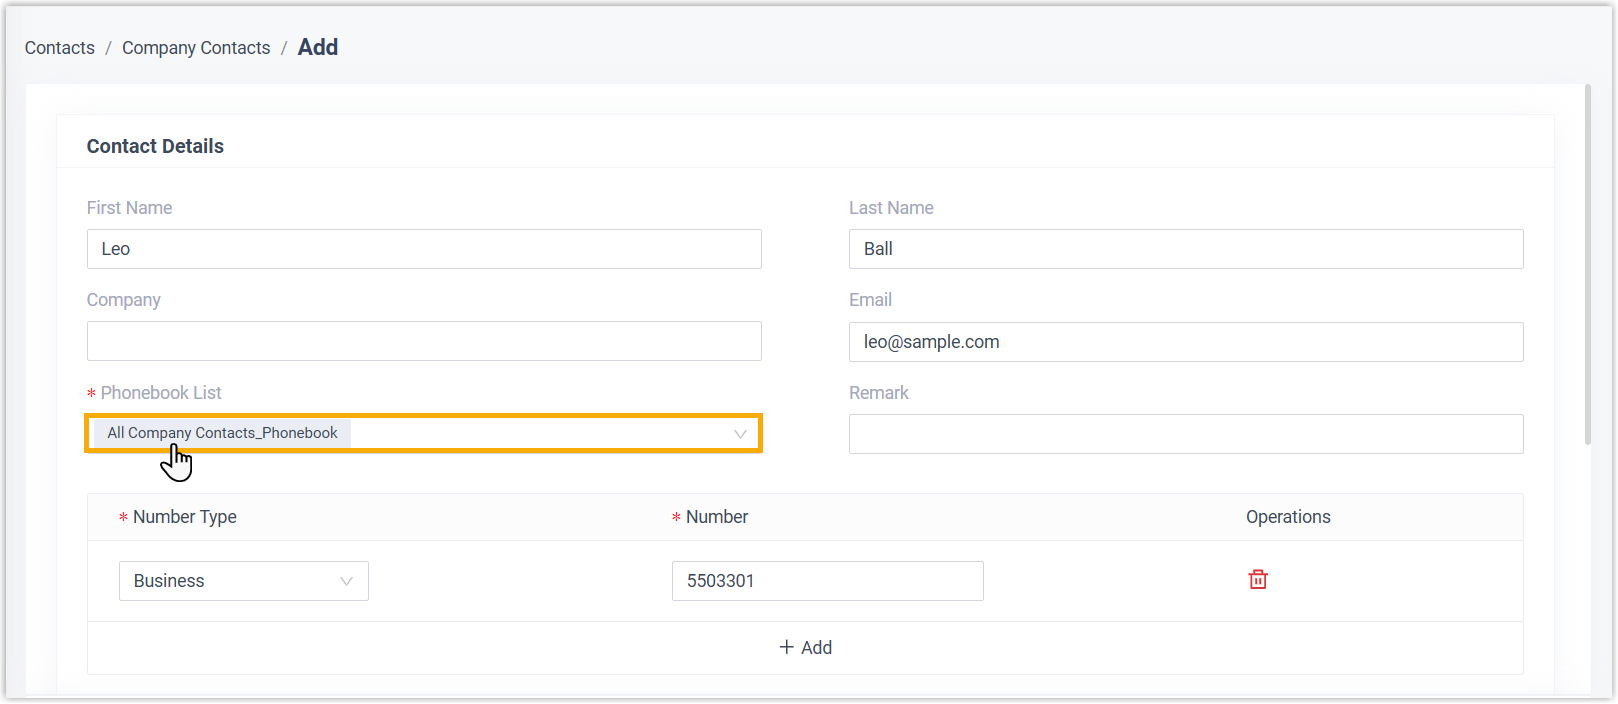Select the empty Company input field

pyautogui.click(x=424, y=341)
